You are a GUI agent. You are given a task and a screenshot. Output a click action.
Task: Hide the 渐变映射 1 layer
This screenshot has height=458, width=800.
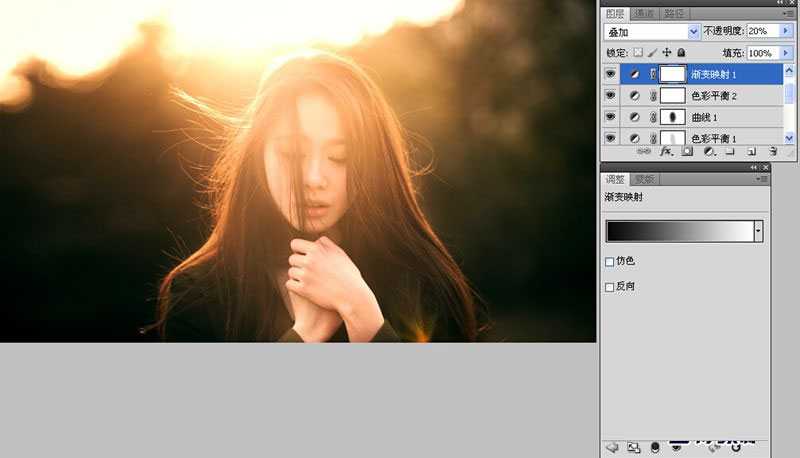pos(610,74)
